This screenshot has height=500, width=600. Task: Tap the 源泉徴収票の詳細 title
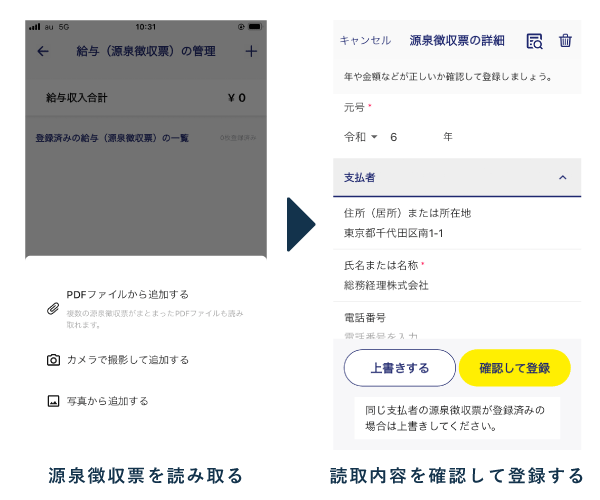tap(457, 41)
